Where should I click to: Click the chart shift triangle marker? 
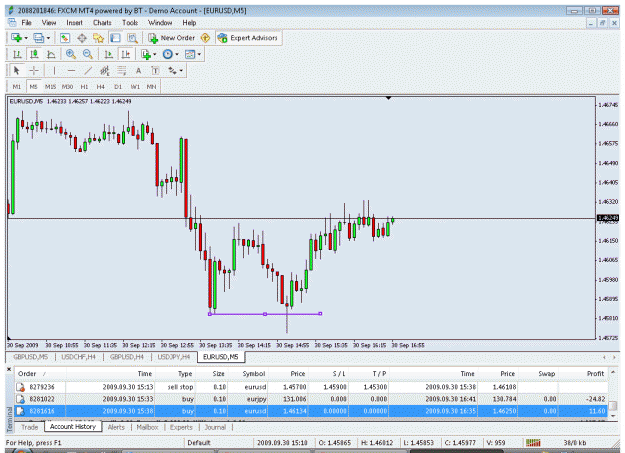[x=388, y=98]
